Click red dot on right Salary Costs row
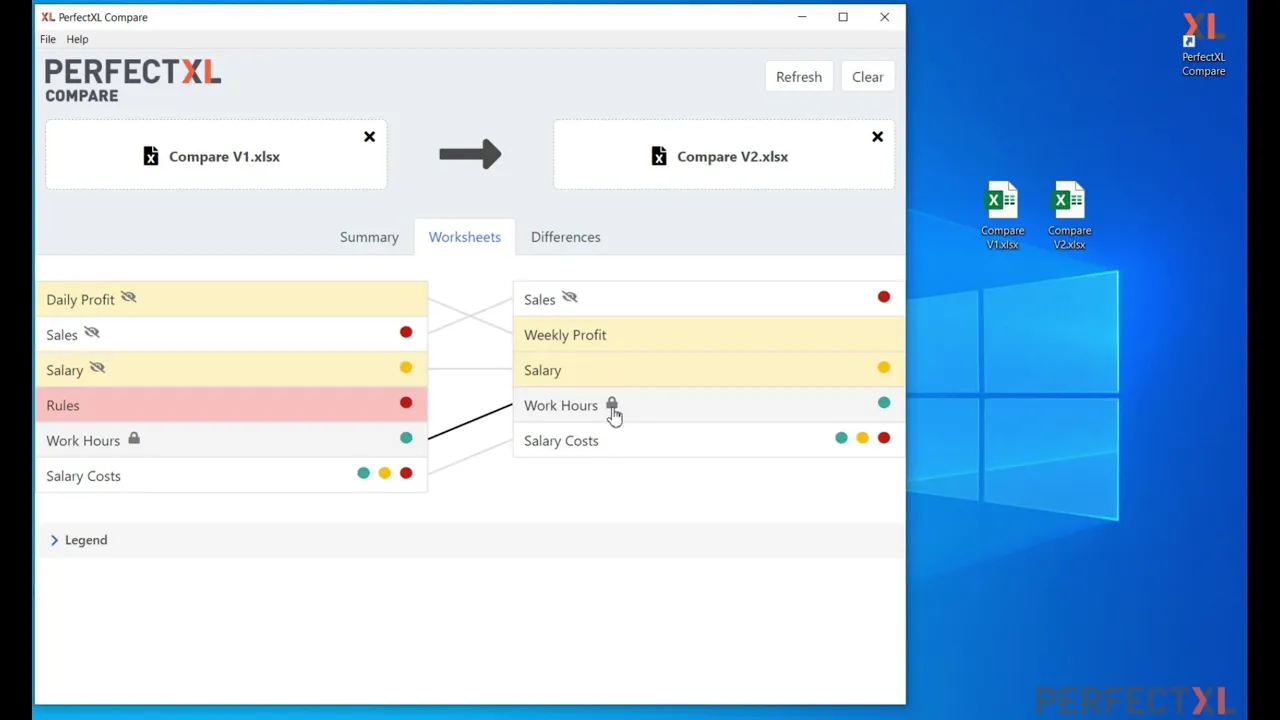The image size is (1280, 720). coord(884,438)
